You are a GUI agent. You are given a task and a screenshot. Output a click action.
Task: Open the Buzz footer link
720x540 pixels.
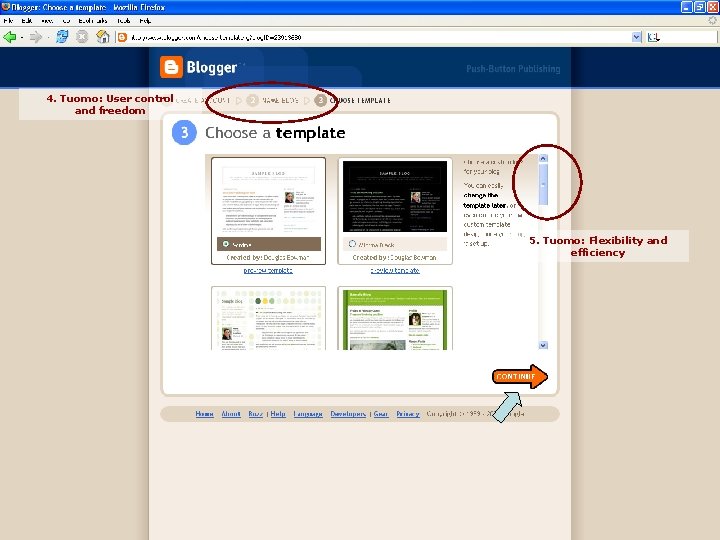pyautogui.click(x=256, y=414)
